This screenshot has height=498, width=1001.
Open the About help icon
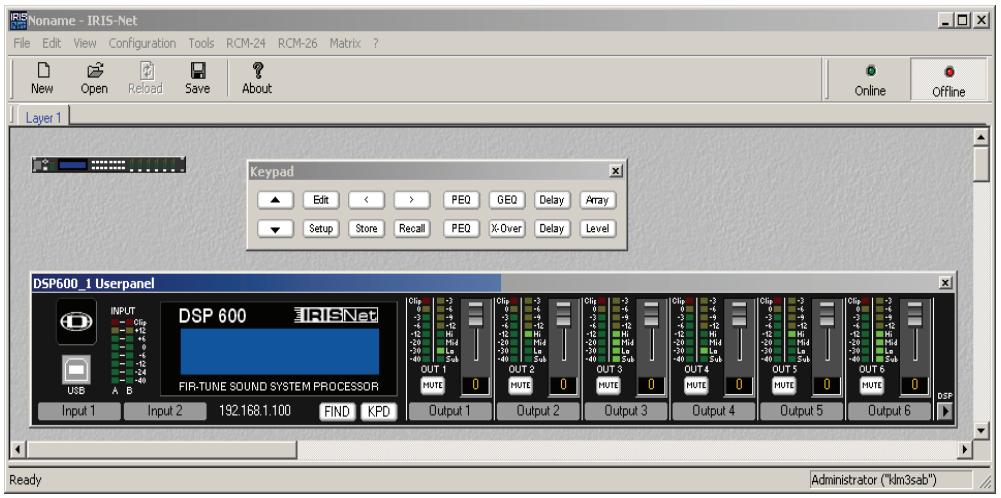coord(257,78)
